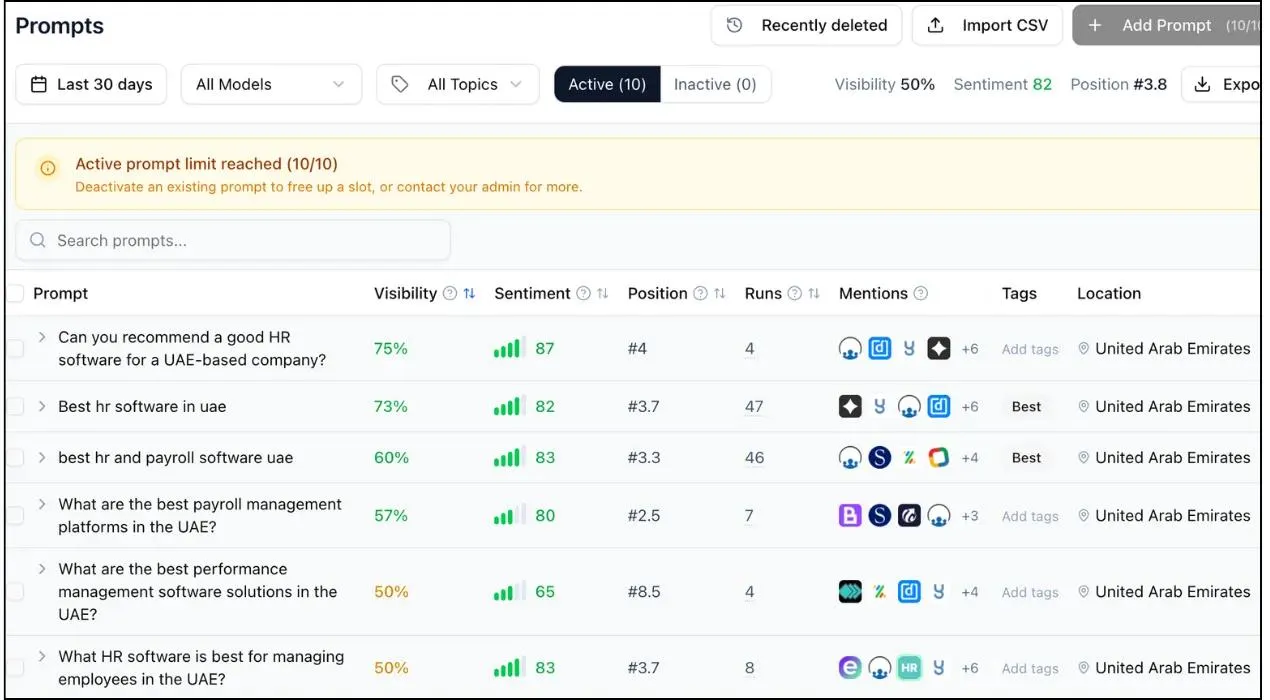Switch to the Inactive (0) tab
Image resolution: width=1270 pixels, height=700 pixels.
[x=715, y=85]
